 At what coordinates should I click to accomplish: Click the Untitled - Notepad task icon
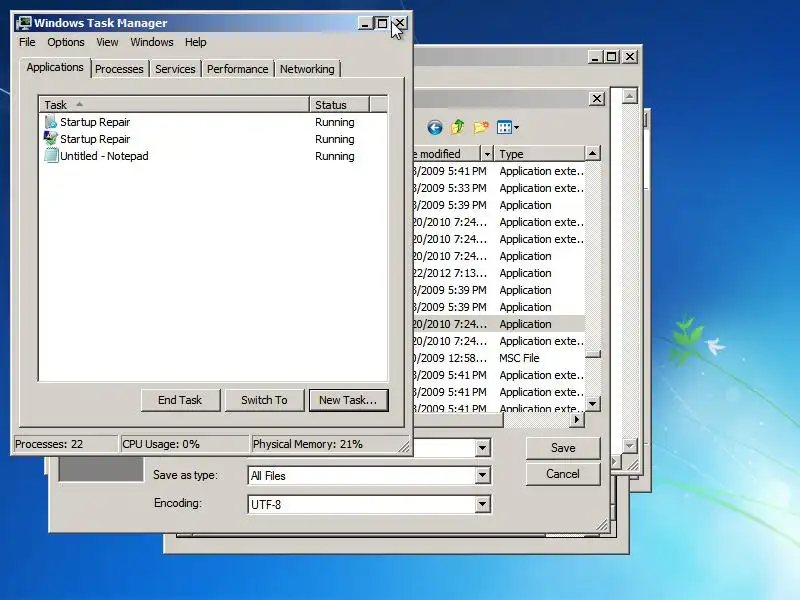click(x=51, y=156)
